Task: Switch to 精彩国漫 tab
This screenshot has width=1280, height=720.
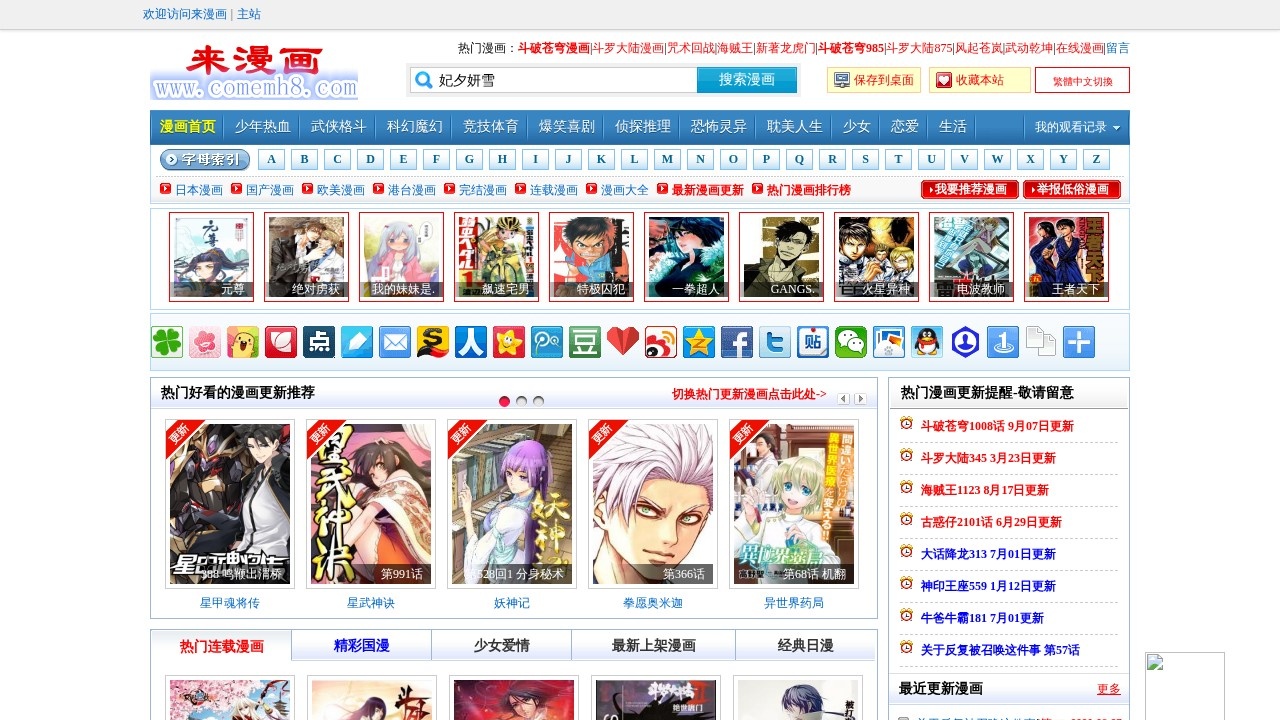Action: click(x=362, y=646)
